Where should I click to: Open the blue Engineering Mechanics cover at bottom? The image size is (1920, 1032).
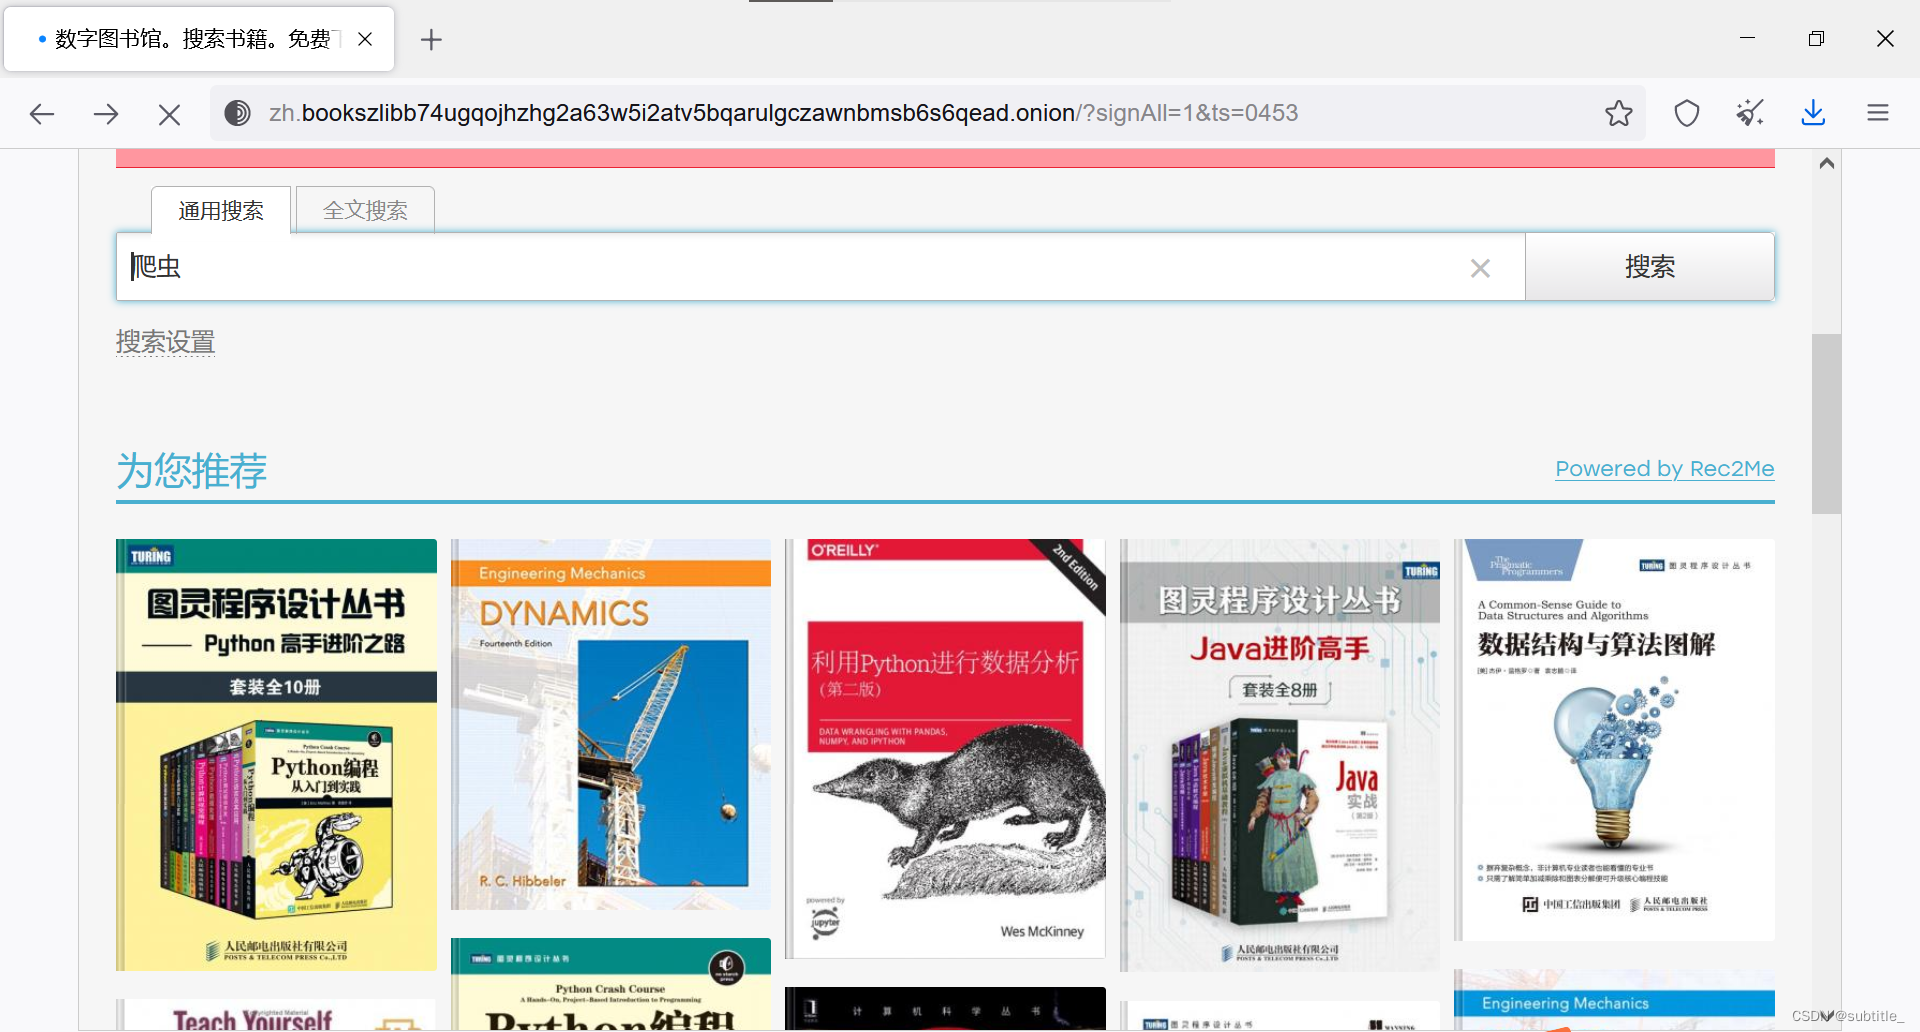click(x=1614, y=1000)
